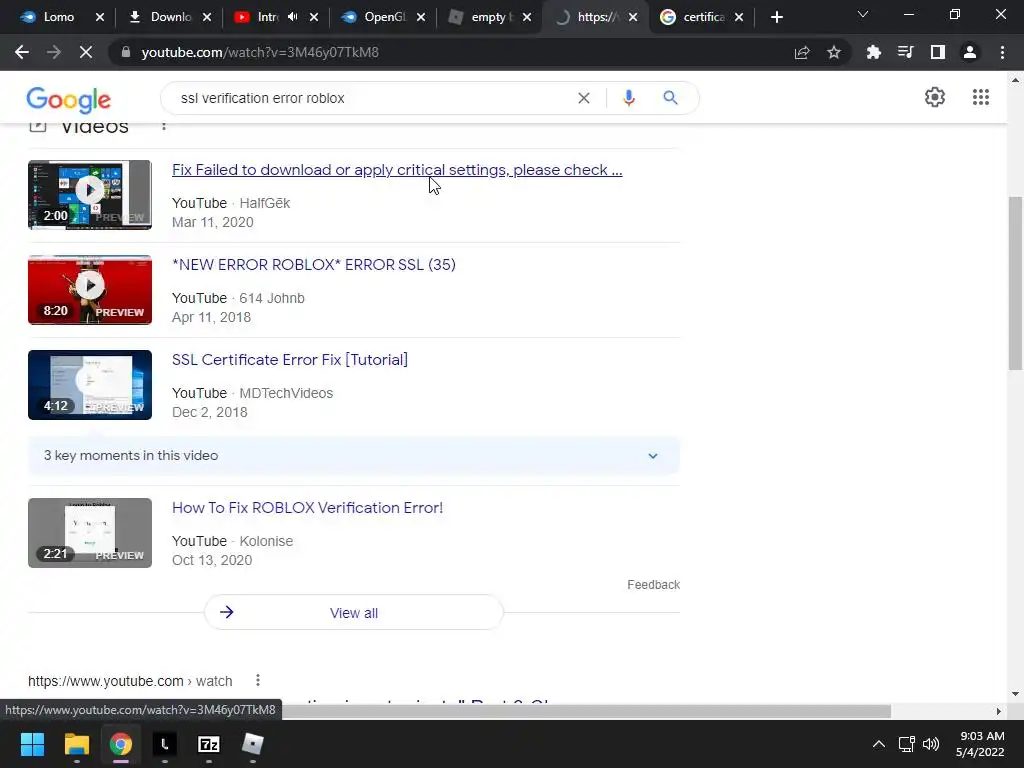Open Chrome three-dot menu
The width and height of the screenshot is (1024, 768).
1002,52
